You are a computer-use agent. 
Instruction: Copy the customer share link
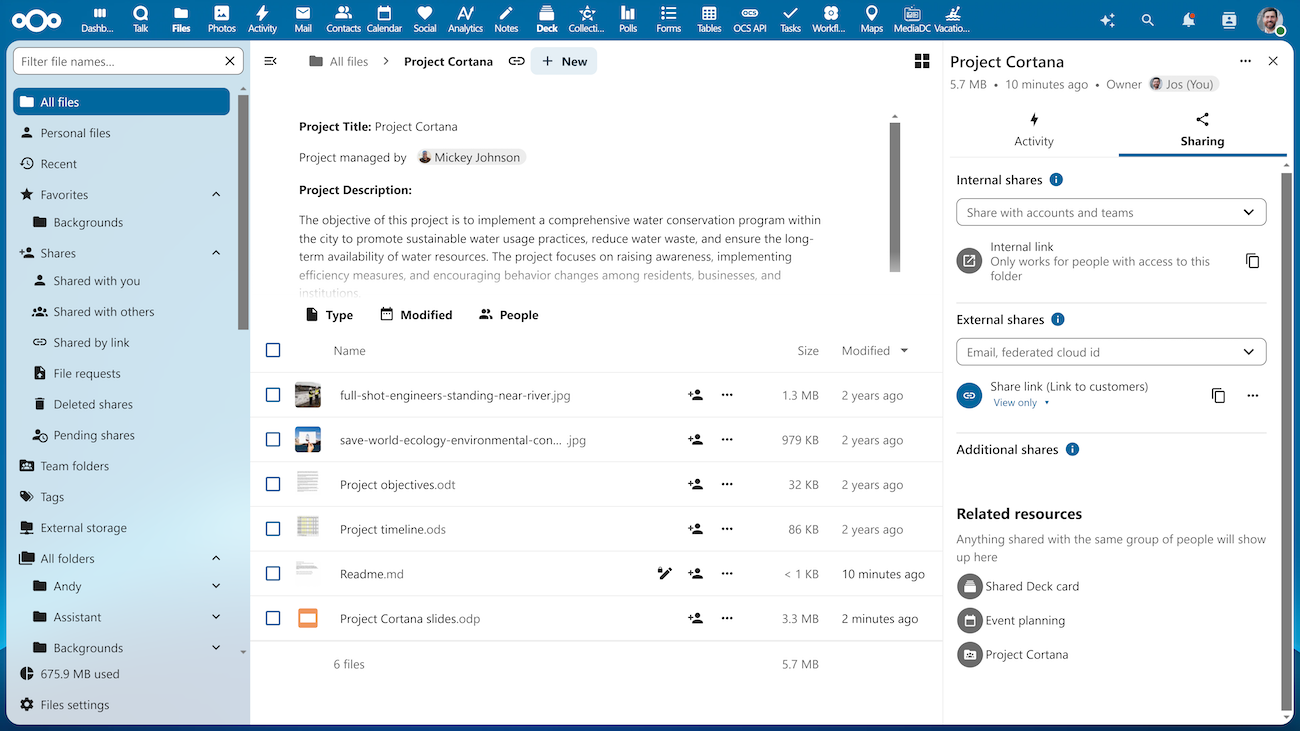coord(1218,395)
